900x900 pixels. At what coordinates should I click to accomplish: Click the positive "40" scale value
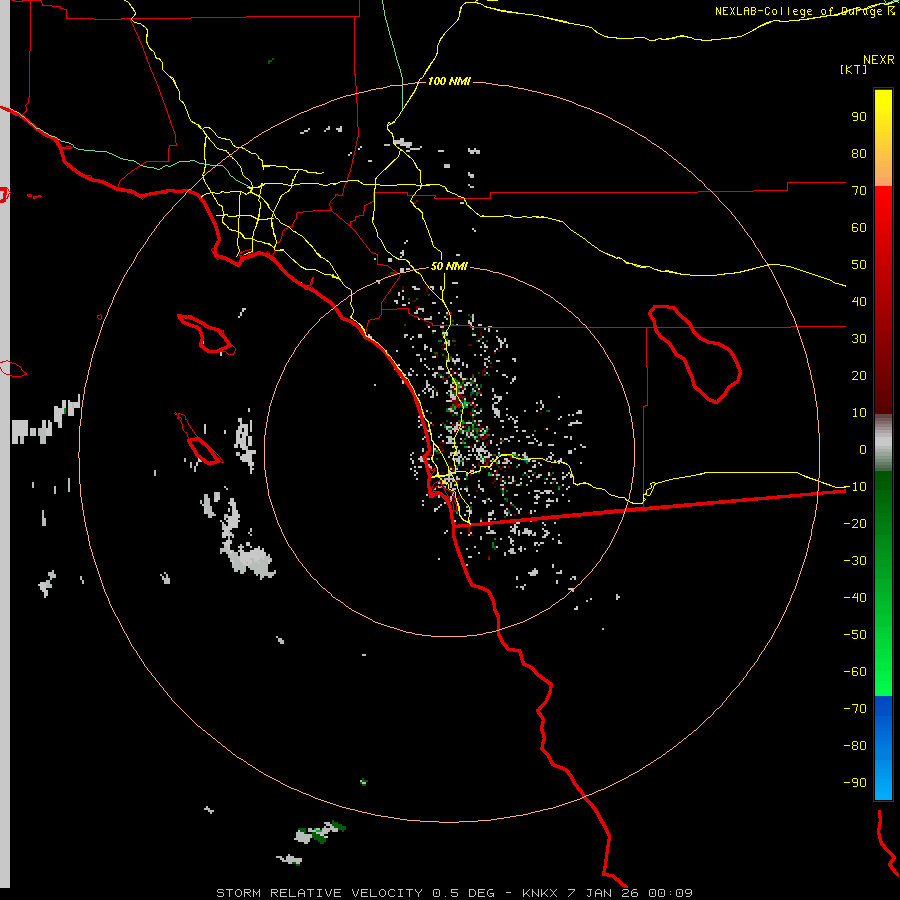(x=859, y=301)
